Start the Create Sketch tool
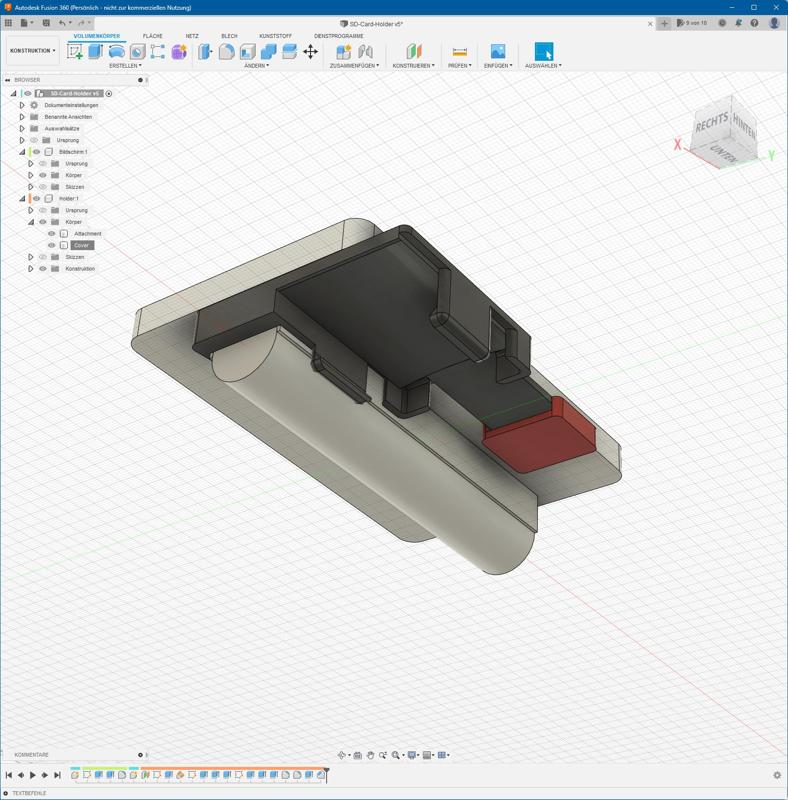The width and height of the screenshot is (788, 800). (75, 52)
